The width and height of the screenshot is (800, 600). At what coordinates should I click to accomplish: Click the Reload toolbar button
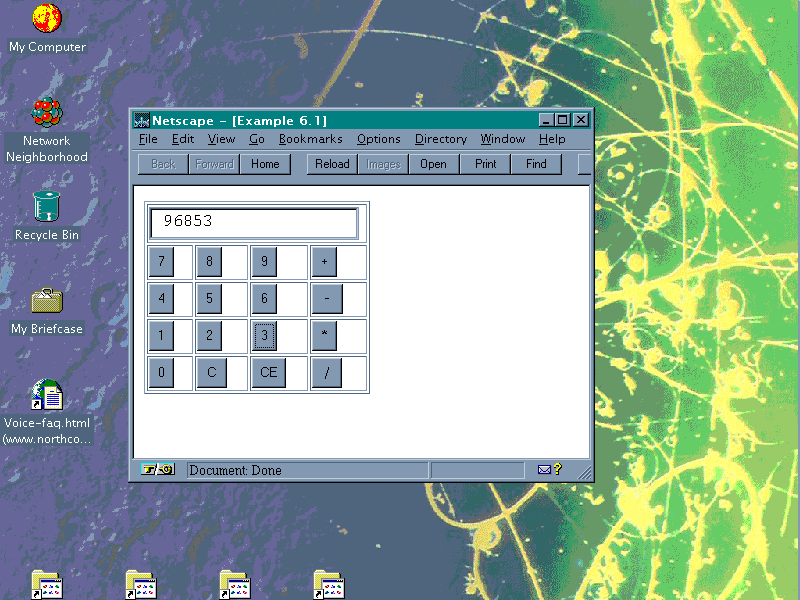pyautogui.click(x=332, y=164)
